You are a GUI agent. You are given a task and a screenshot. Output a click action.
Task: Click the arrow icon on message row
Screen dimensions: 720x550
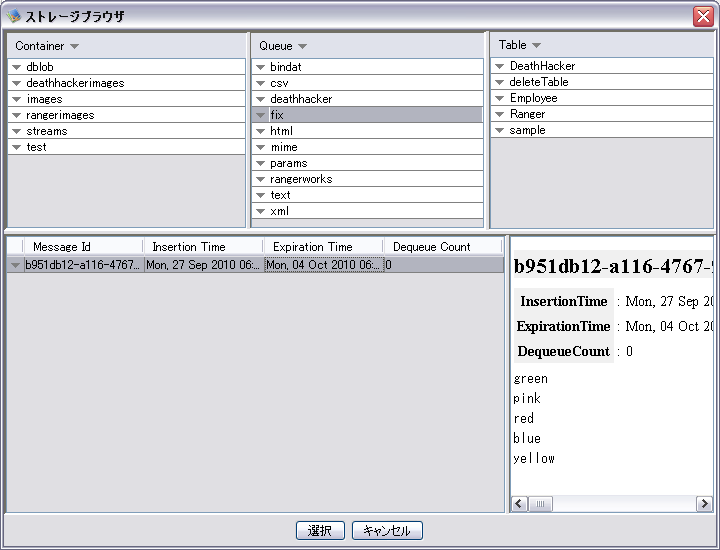pos(15,265)
